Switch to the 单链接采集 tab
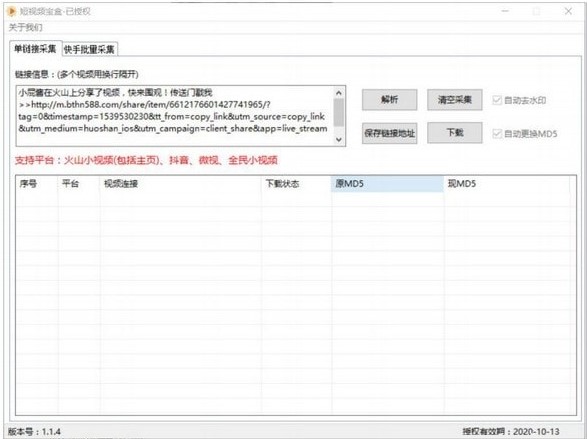 35,49
